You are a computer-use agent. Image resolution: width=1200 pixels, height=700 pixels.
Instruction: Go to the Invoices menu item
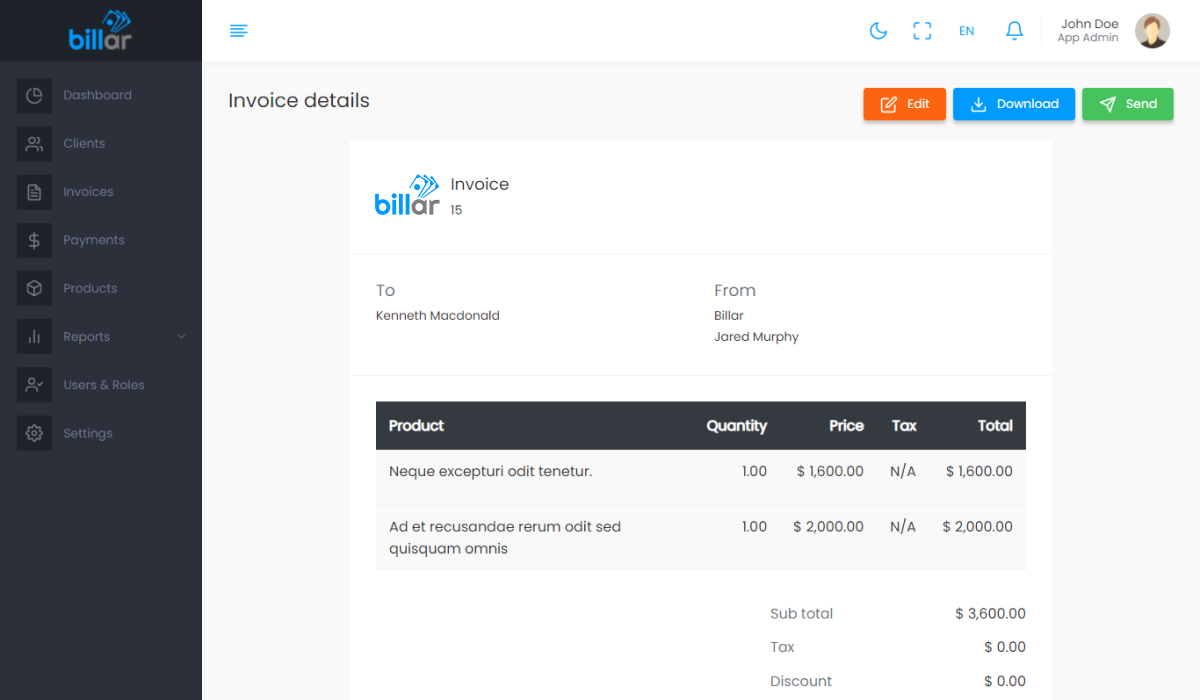pyautogui.click(x=88, y=192)
